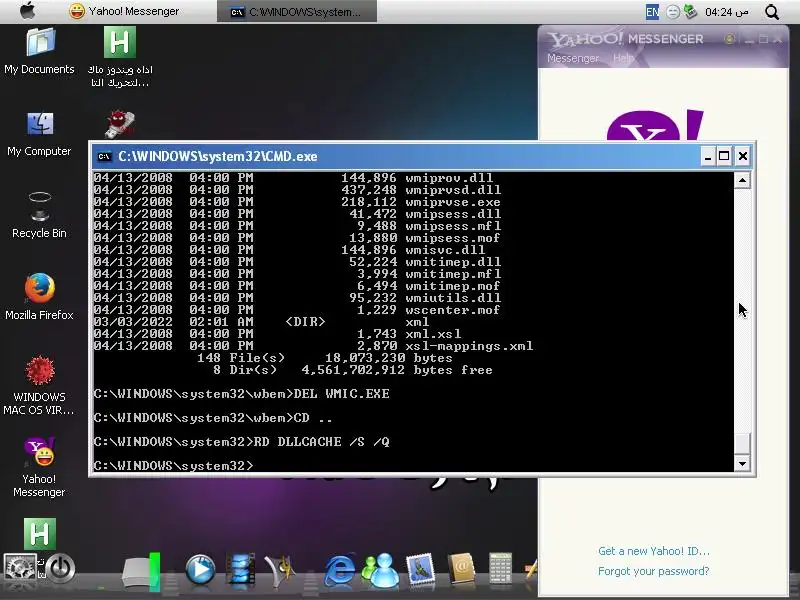The width and height of the screenshot is (800, 600).
Task: Click the 'xsl-mappings.xml' file entry
Action: click(469, 346)
